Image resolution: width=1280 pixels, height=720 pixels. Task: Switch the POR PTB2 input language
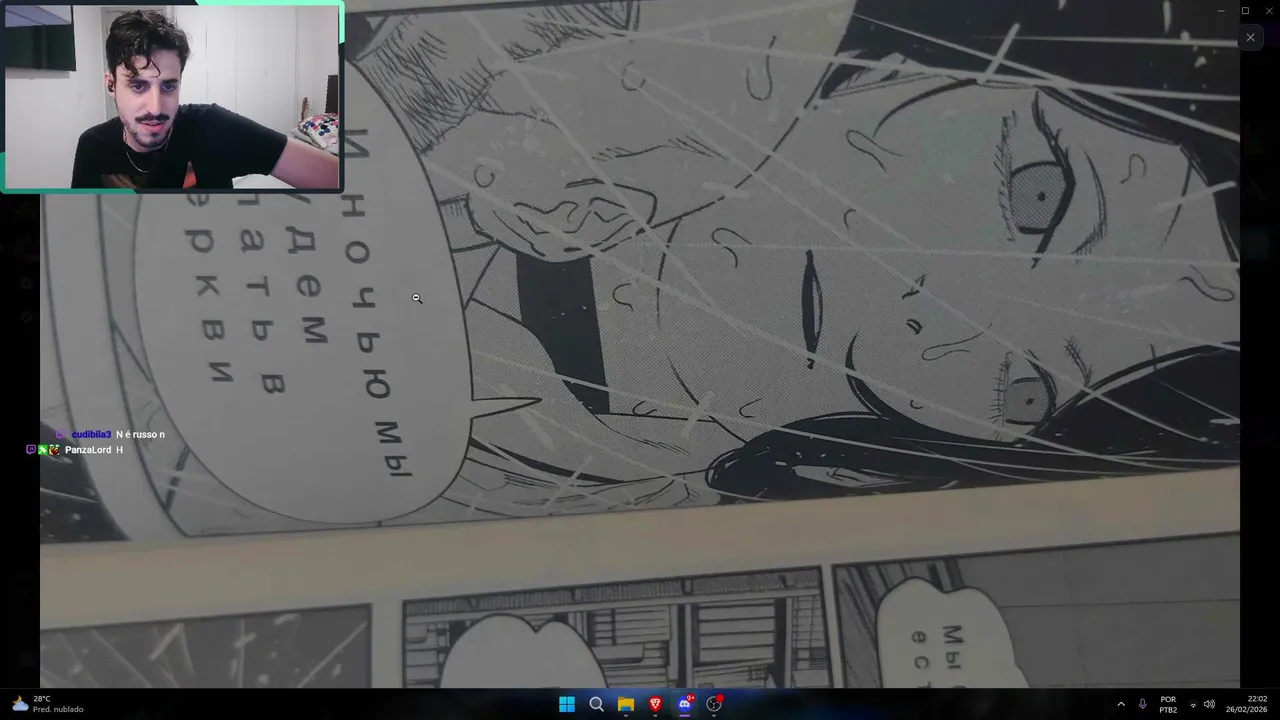click(x=1168, y=704)
